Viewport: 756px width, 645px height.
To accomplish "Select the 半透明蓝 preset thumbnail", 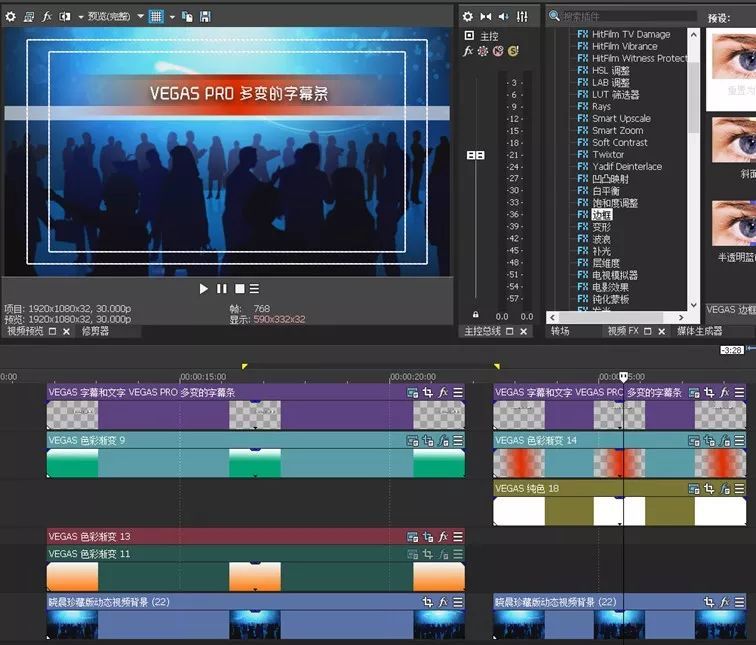I will click(733, 225).
